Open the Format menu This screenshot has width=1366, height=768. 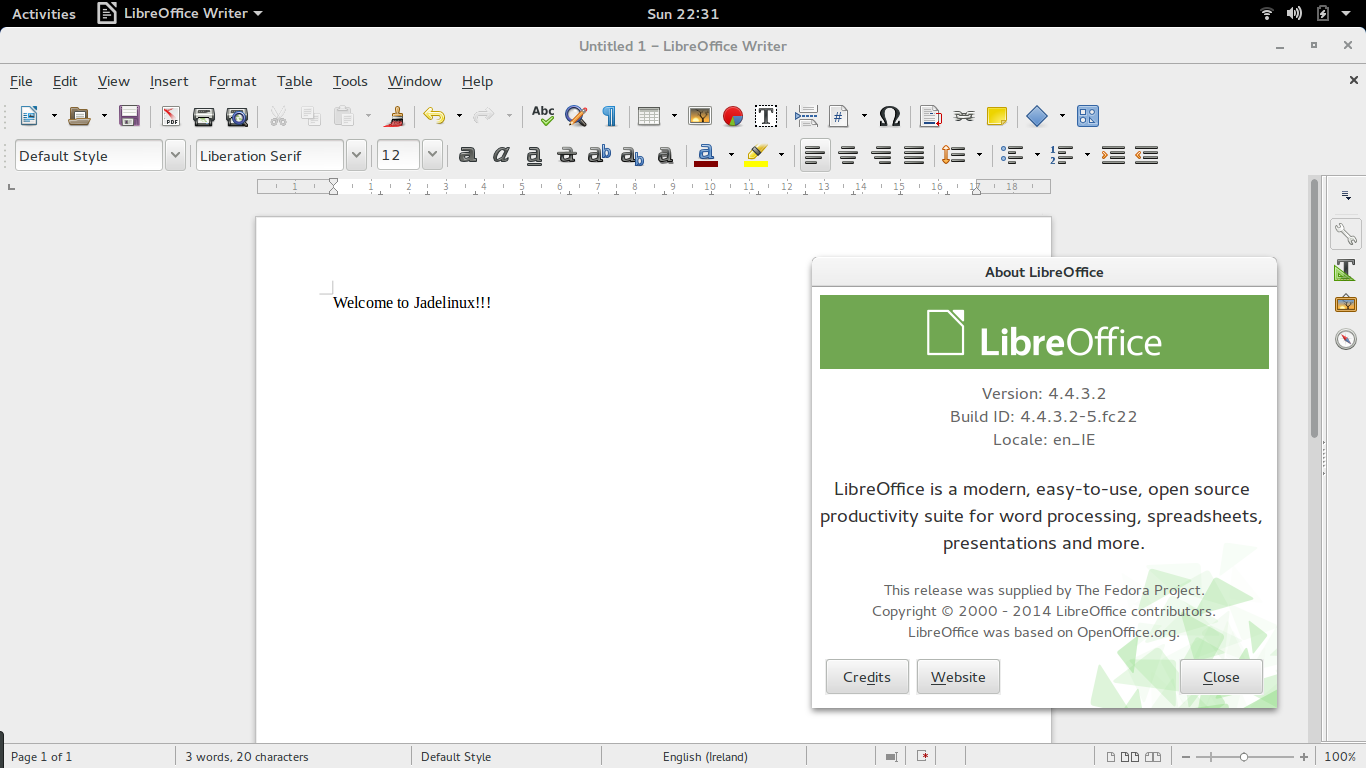tap(233, 81)
